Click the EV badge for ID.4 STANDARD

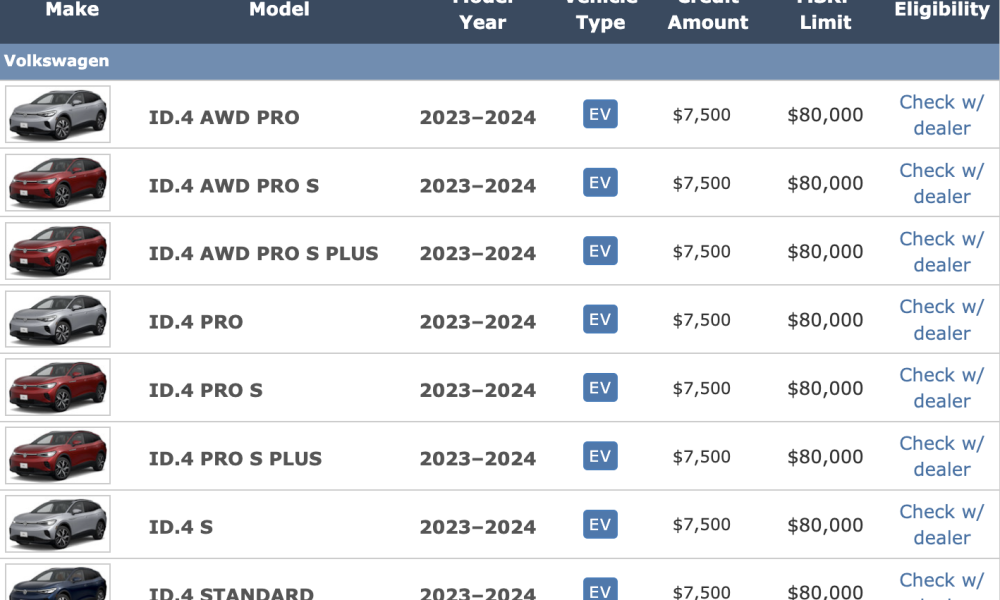(600, 589)
